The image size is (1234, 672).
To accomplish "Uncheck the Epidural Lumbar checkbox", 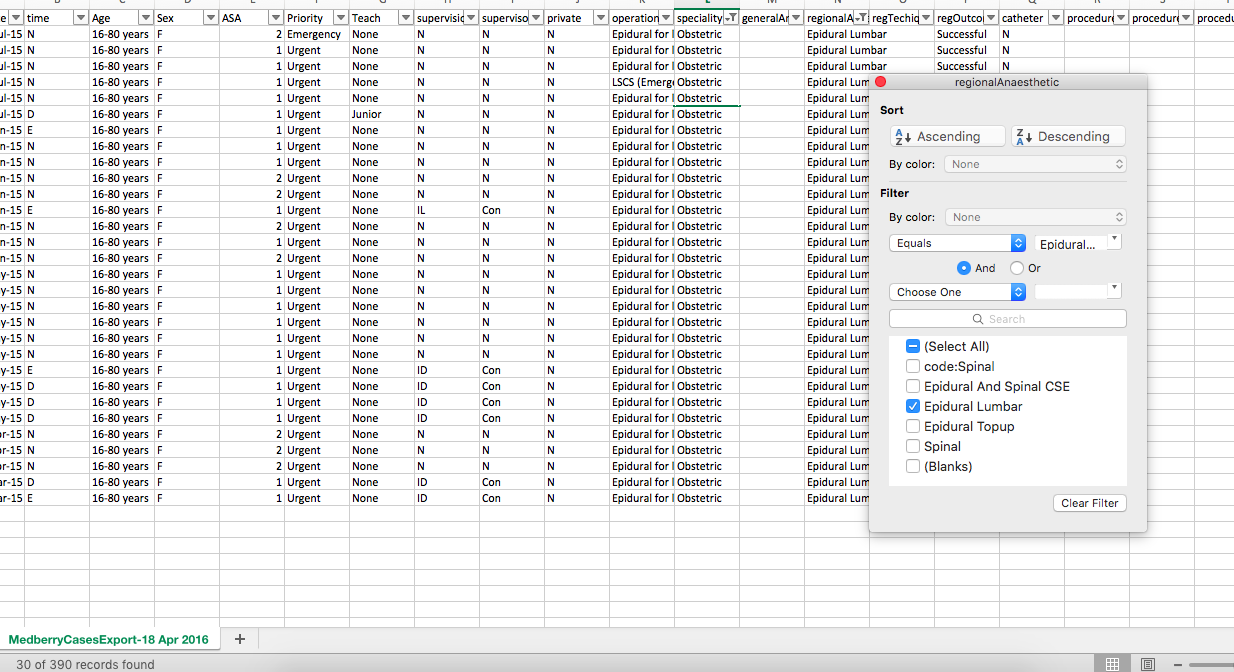I will pos(913,407).
